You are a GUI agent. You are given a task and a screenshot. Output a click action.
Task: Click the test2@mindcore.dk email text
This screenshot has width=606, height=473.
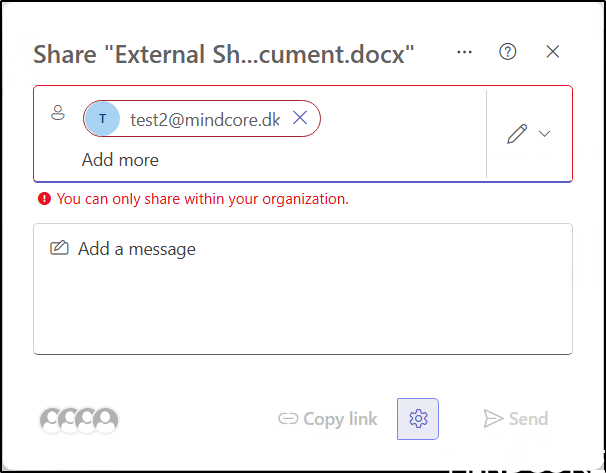coord(205,119)
